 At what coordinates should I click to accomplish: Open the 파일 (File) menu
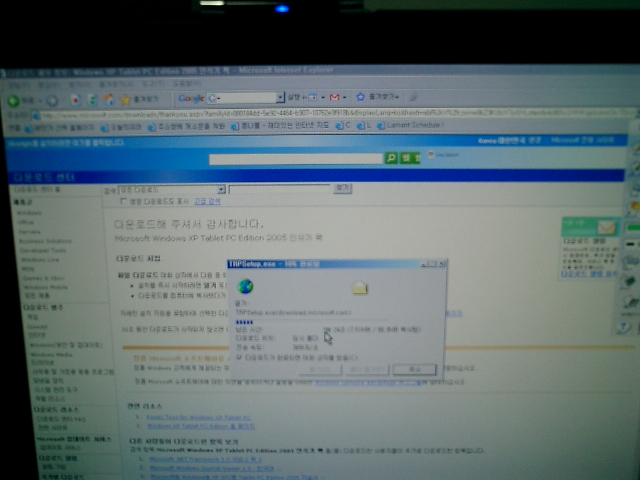(x=18, y=86)
